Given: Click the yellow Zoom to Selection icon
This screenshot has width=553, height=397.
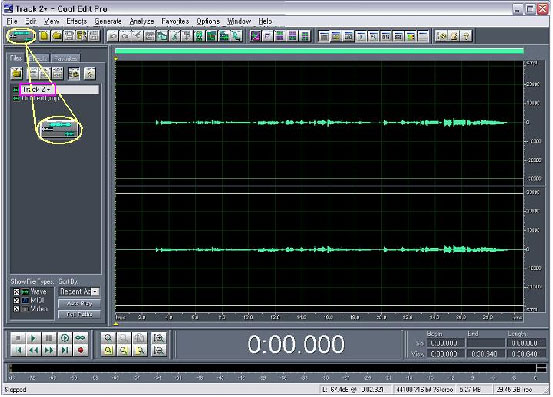Looking at the screenshot, I should (x=108, y=350).
